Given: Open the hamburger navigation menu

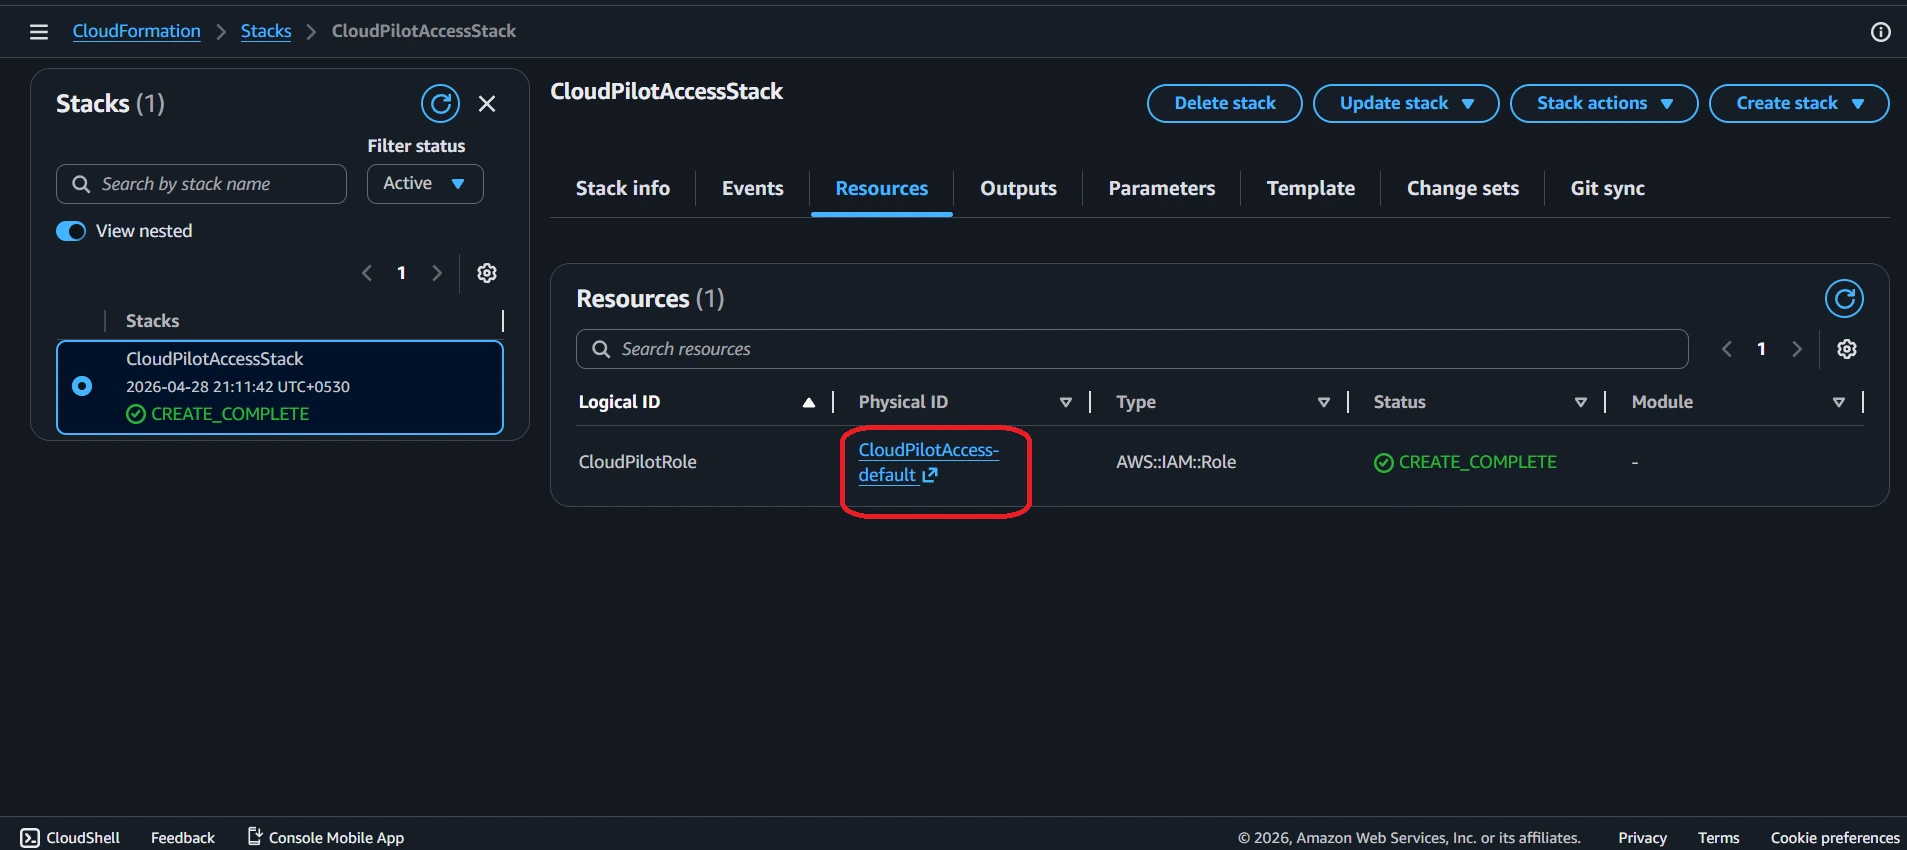Looking at the screenshot, I should 39,32.
